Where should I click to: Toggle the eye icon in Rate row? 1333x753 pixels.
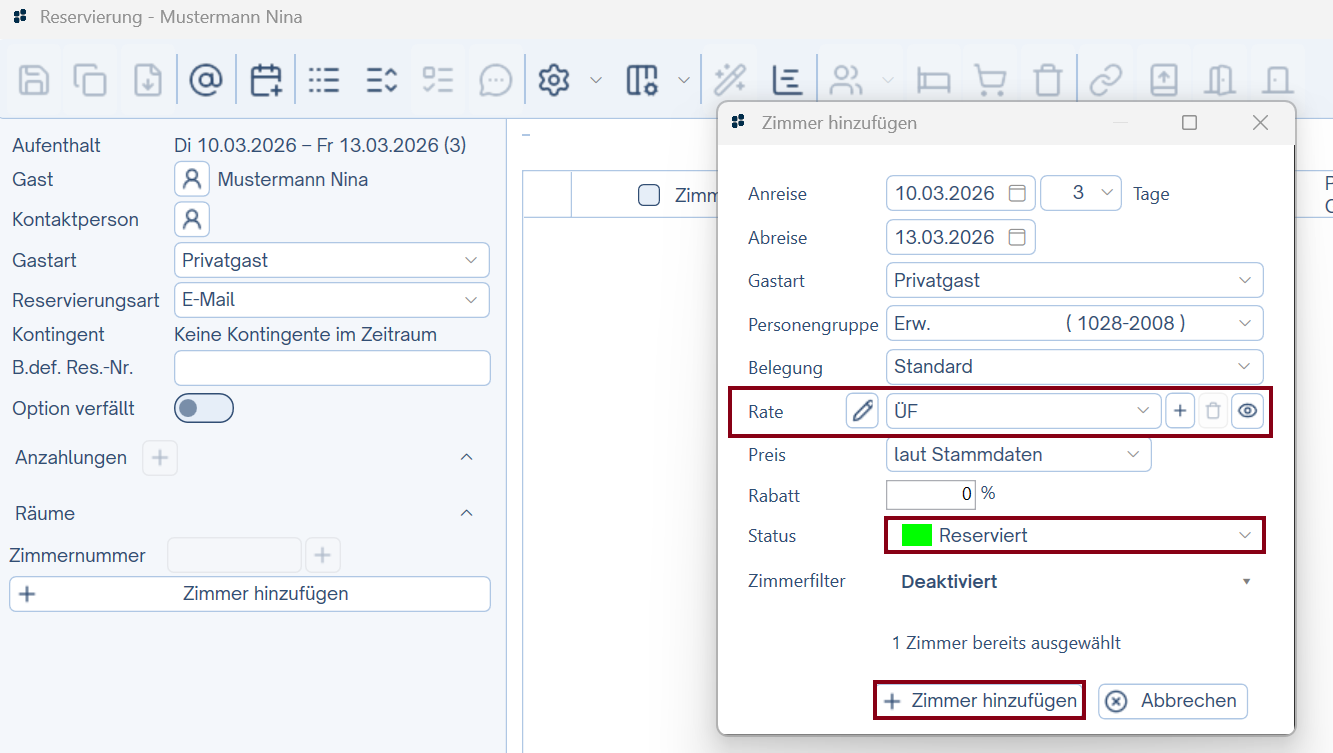pos(1247,411)
